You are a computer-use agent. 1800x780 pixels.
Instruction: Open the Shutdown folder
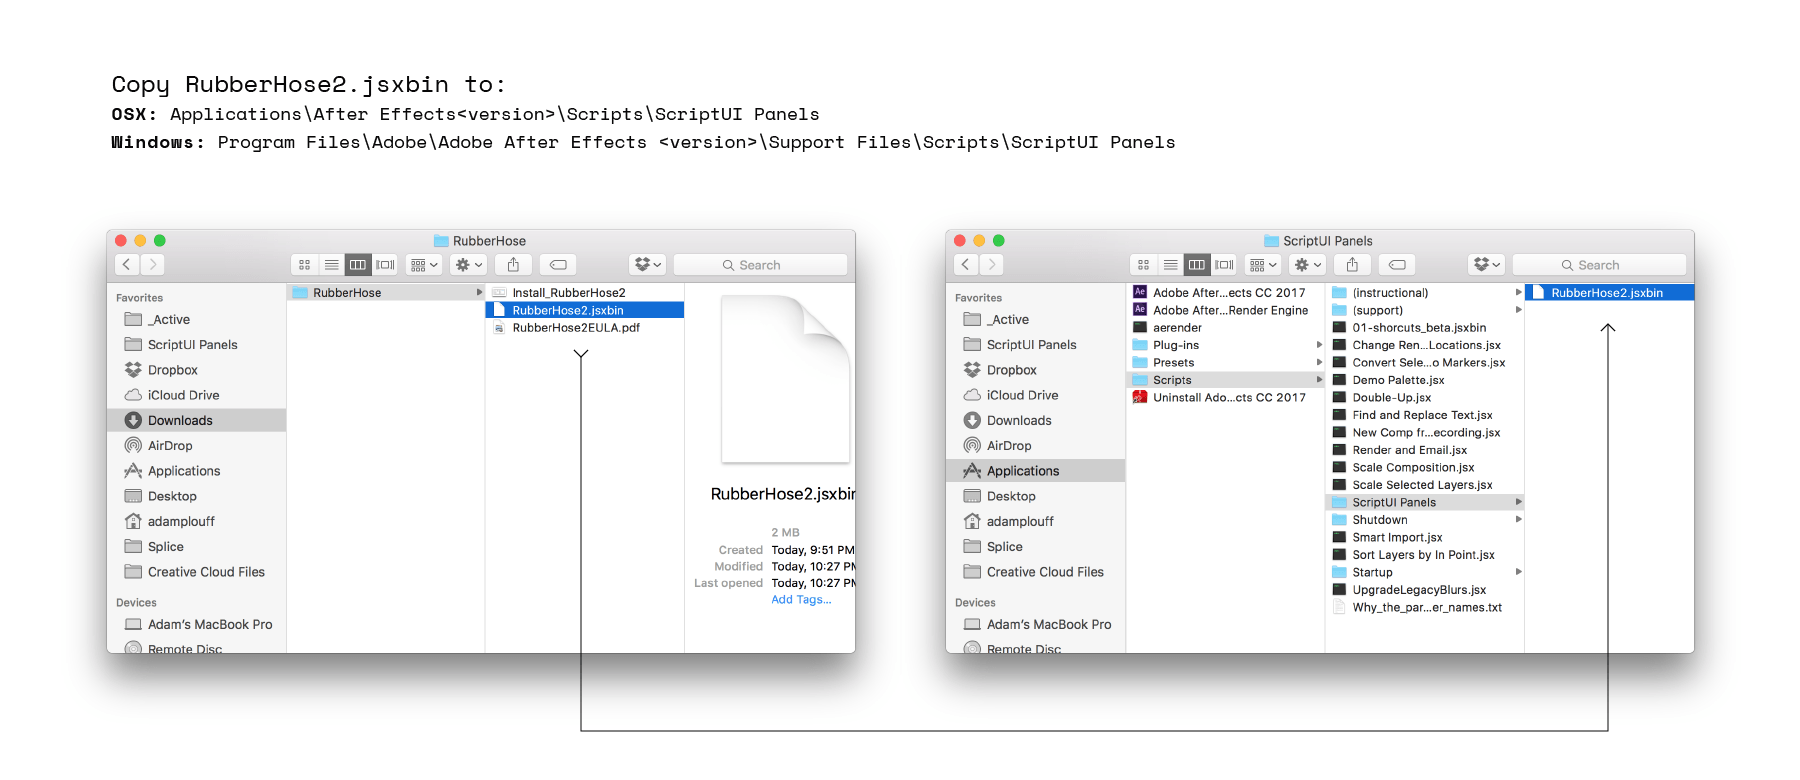click(x=1425, y=520)
